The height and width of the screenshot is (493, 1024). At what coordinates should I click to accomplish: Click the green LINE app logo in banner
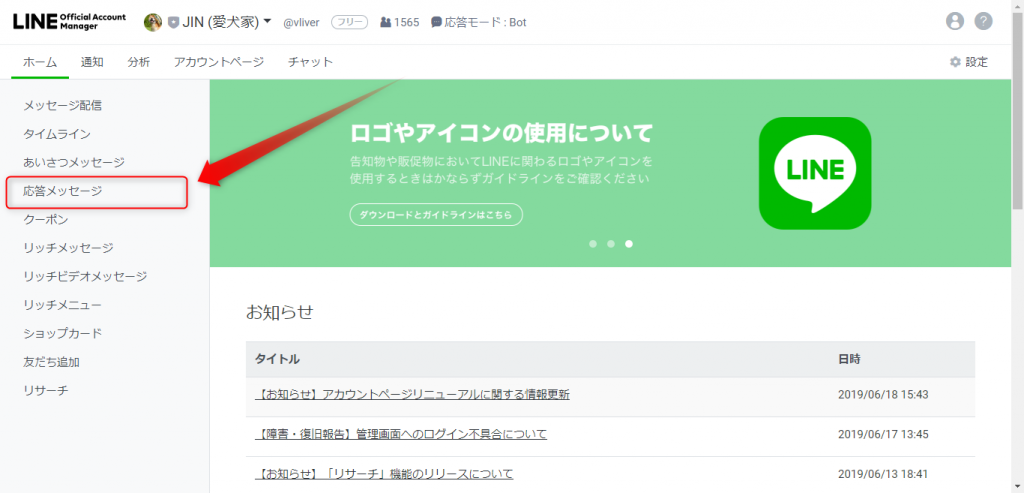[x=814, y=173]
